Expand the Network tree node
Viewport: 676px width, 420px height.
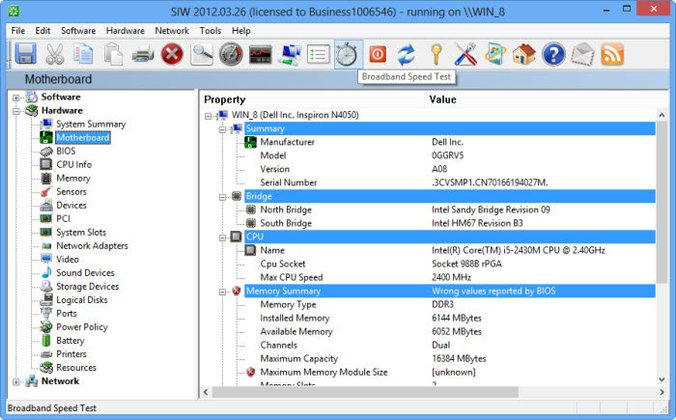click(16, 382)
